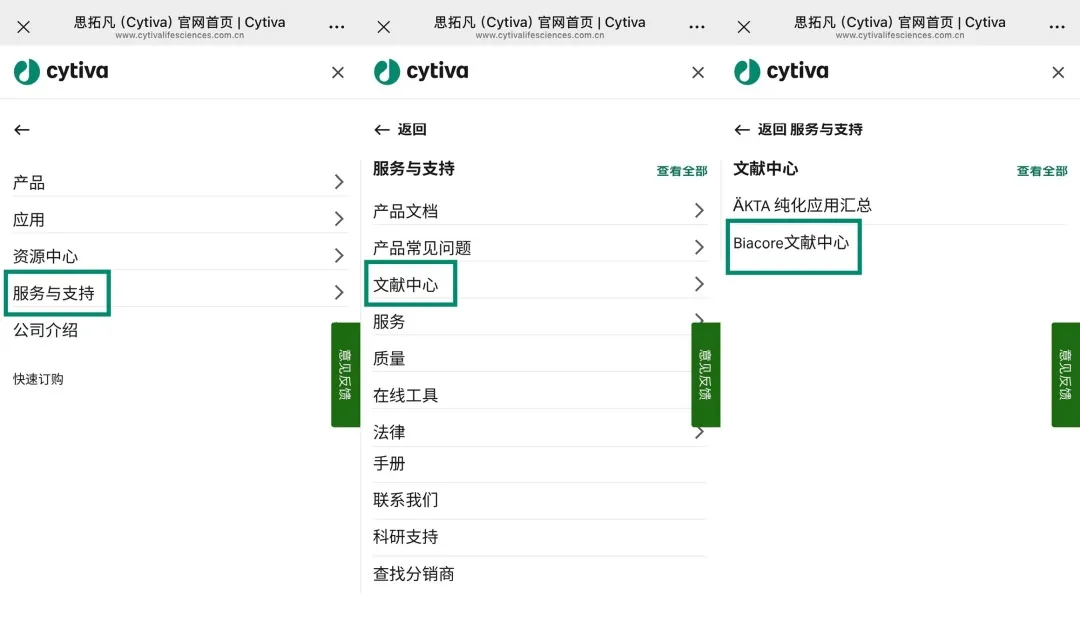
Task: Click the back arrow above the 产品 item
Action: click(22, 130)
